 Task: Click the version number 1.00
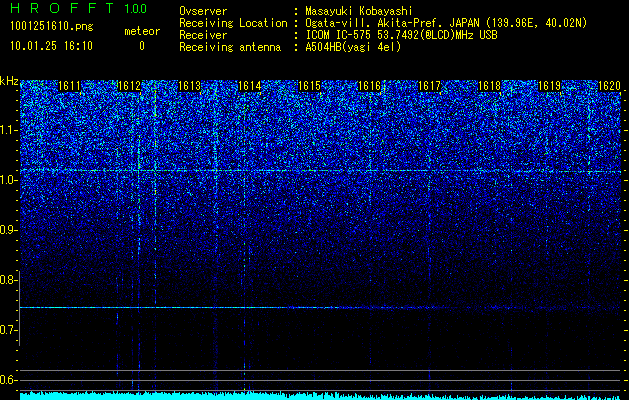coord(135,8)
